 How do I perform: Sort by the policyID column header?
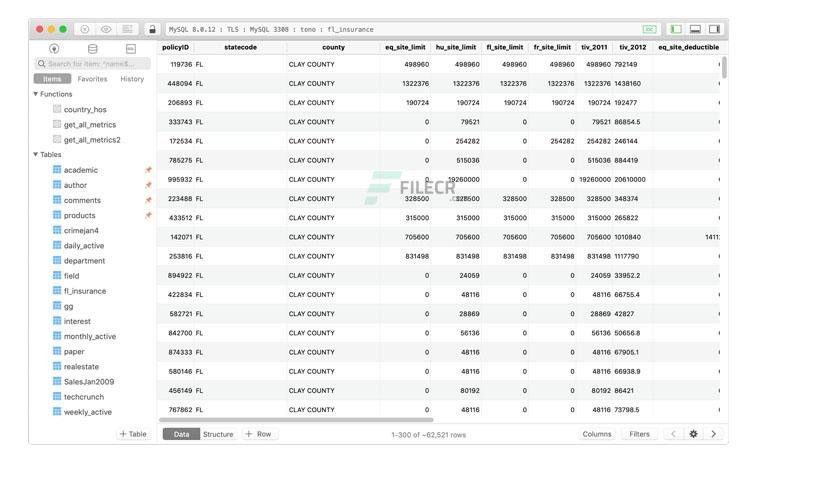(x=175, y=47)
